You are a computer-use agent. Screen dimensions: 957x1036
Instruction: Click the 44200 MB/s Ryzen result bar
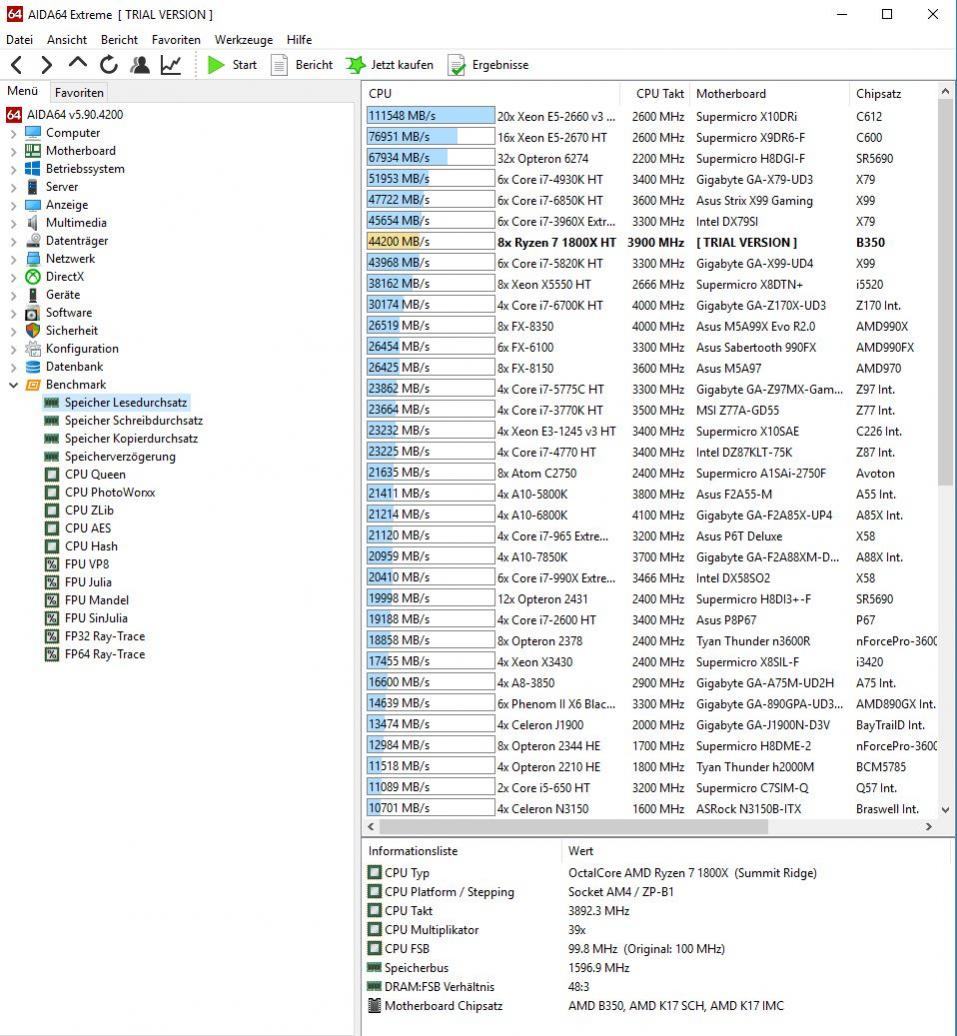pos(430,242)
